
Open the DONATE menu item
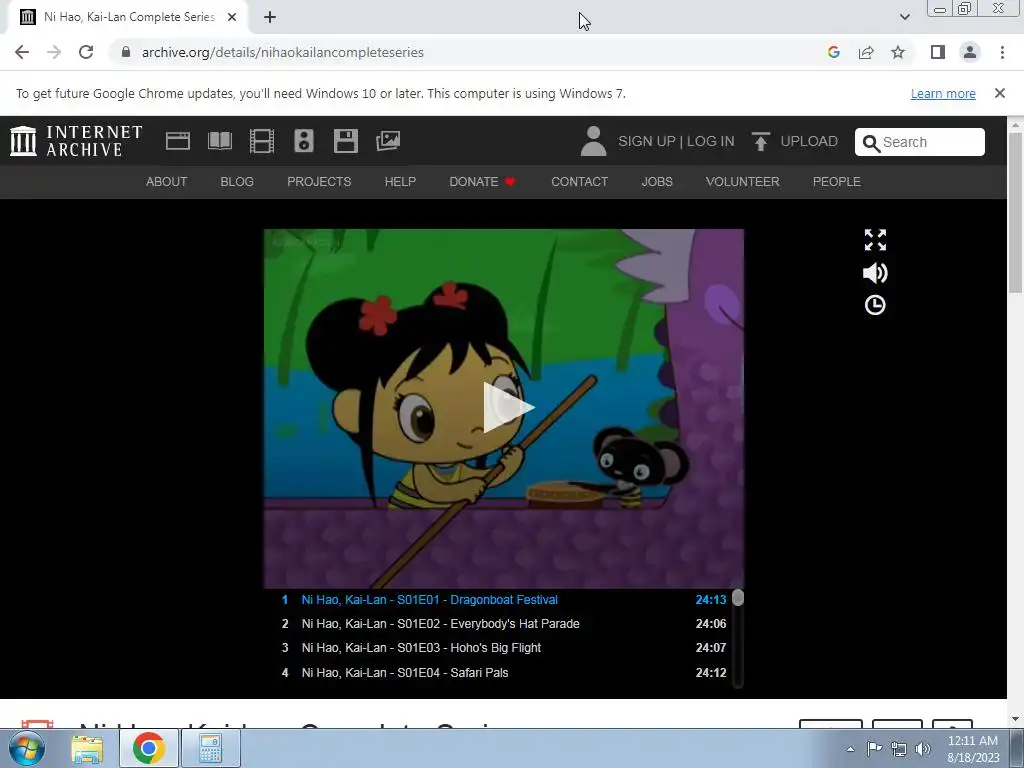482,182
